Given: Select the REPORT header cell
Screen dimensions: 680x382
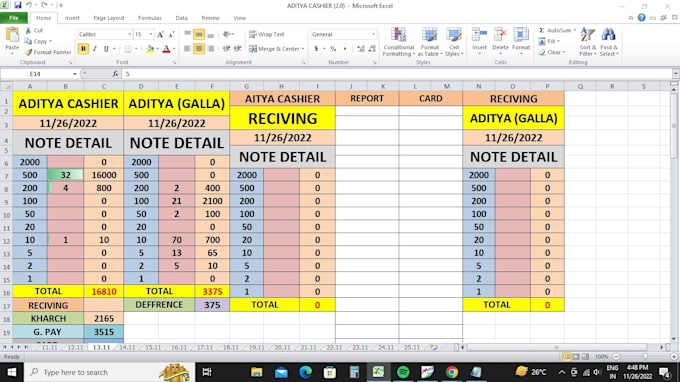Looking at the screenshot, I should (367, 98).
